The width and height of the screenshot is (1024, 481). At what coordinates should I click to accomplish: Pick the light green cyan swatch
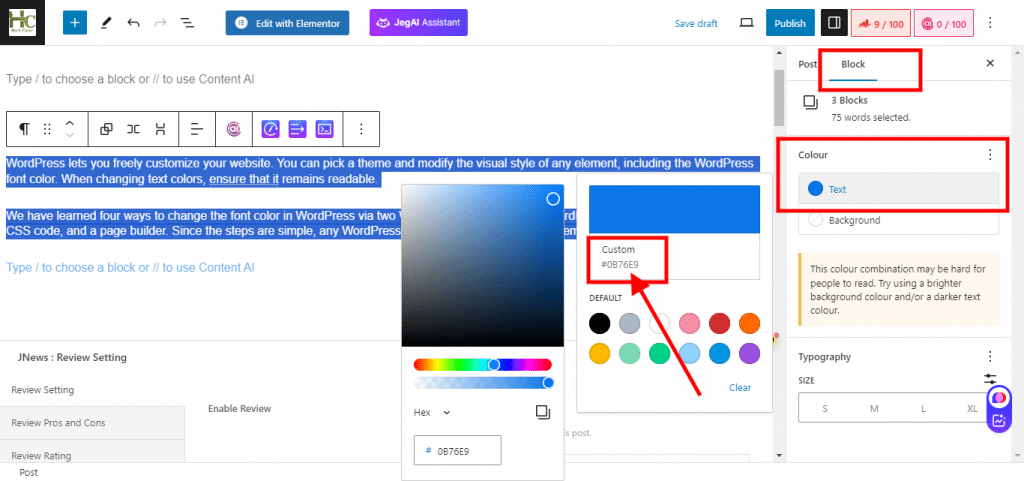coord(630,353)
